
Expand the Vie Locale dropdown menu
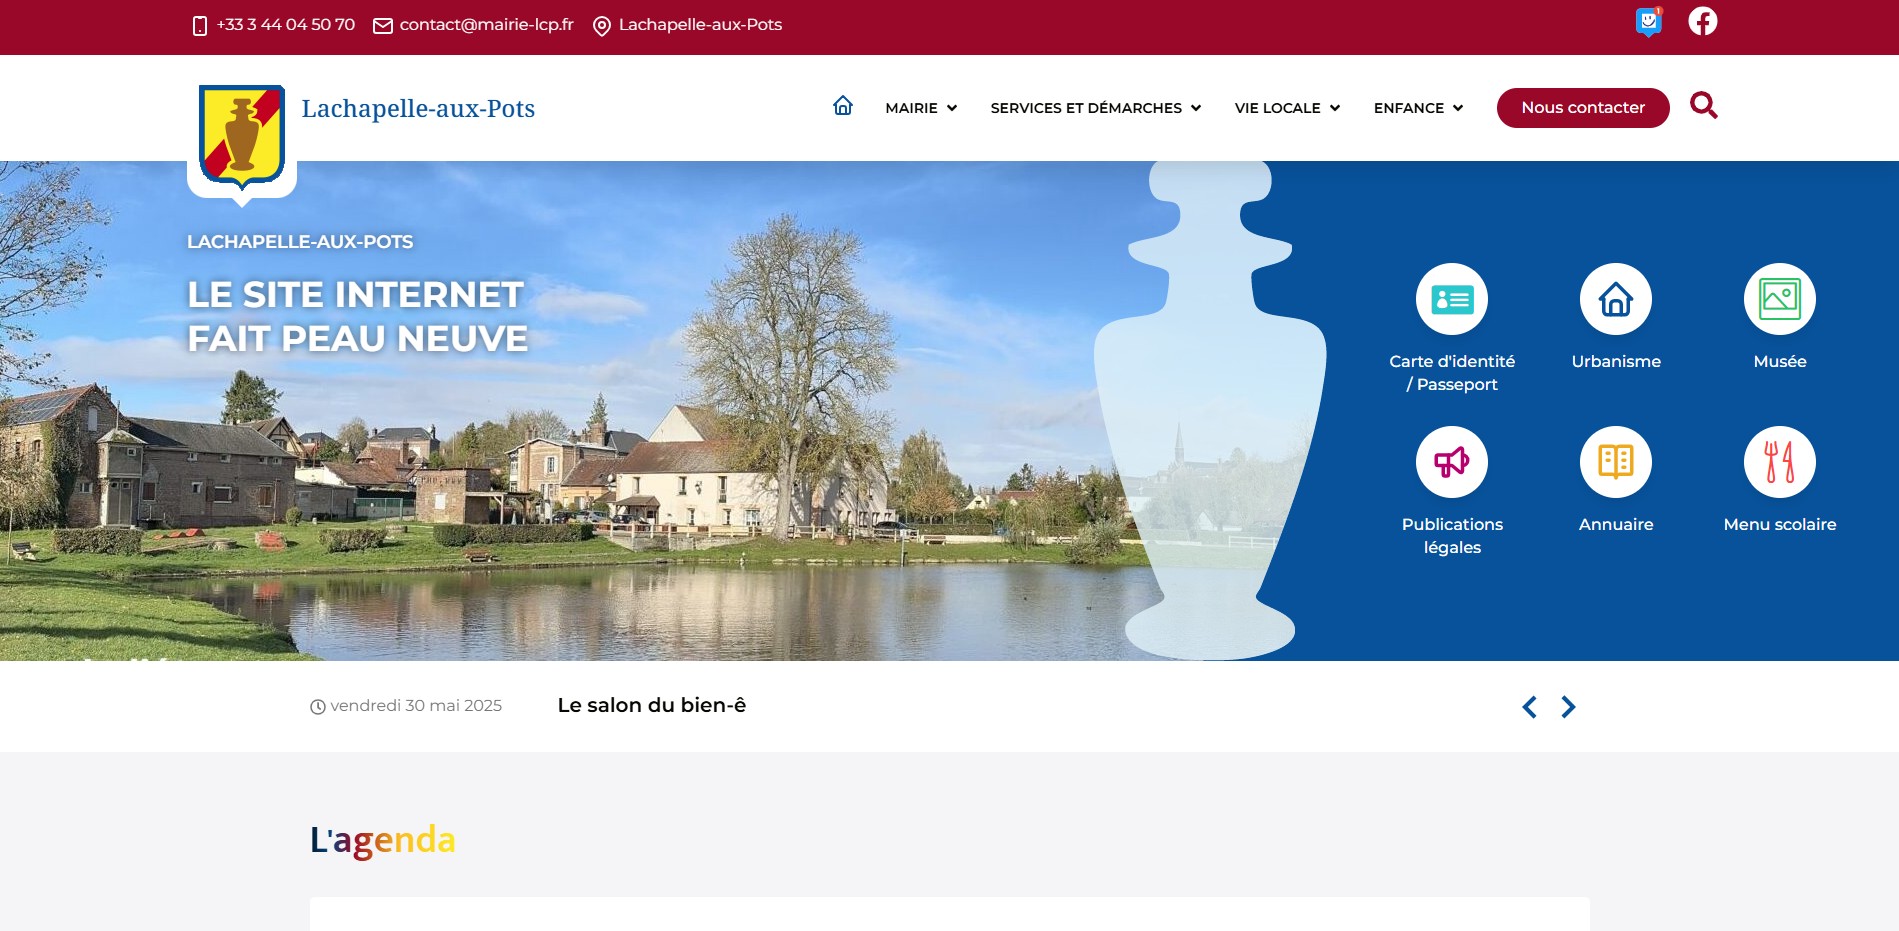[x=1287, y=108]
